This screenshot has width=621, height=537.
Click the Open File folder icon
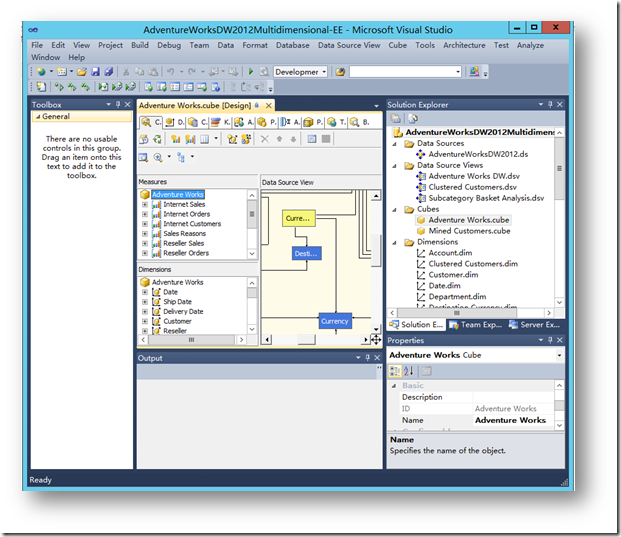click(82, 72)
